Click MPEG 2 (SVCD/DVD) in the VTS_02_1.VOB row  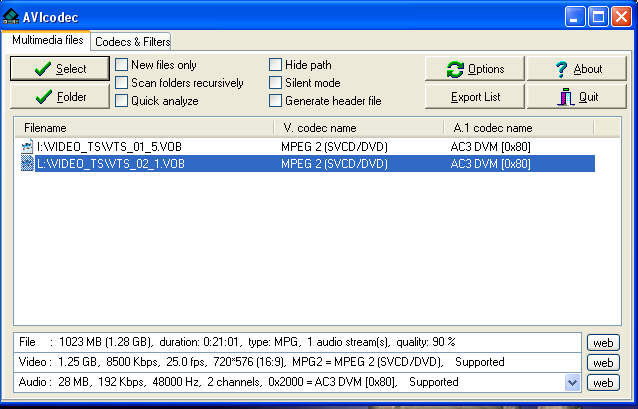tap(334, 164)
